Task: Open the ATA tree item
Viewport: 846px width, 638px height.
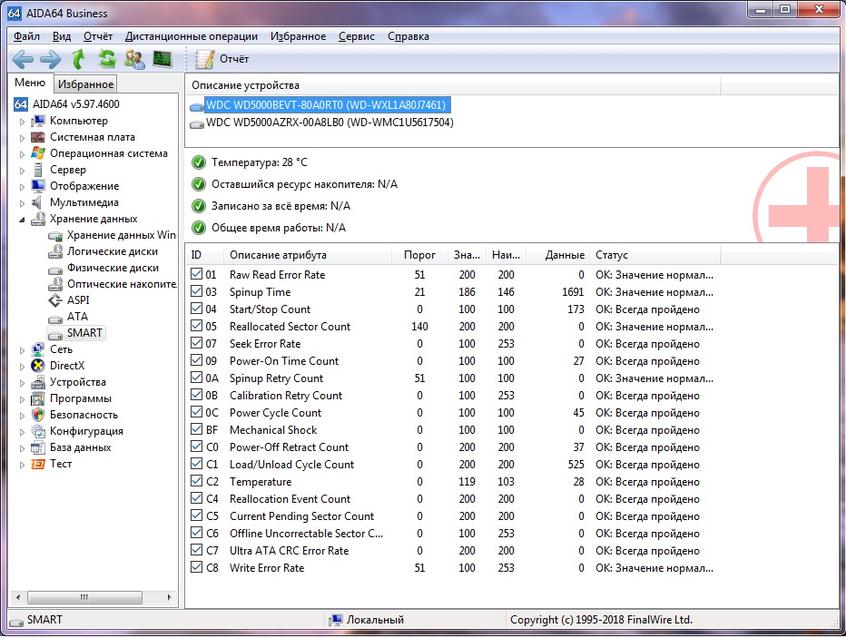Action: [68, 316]
